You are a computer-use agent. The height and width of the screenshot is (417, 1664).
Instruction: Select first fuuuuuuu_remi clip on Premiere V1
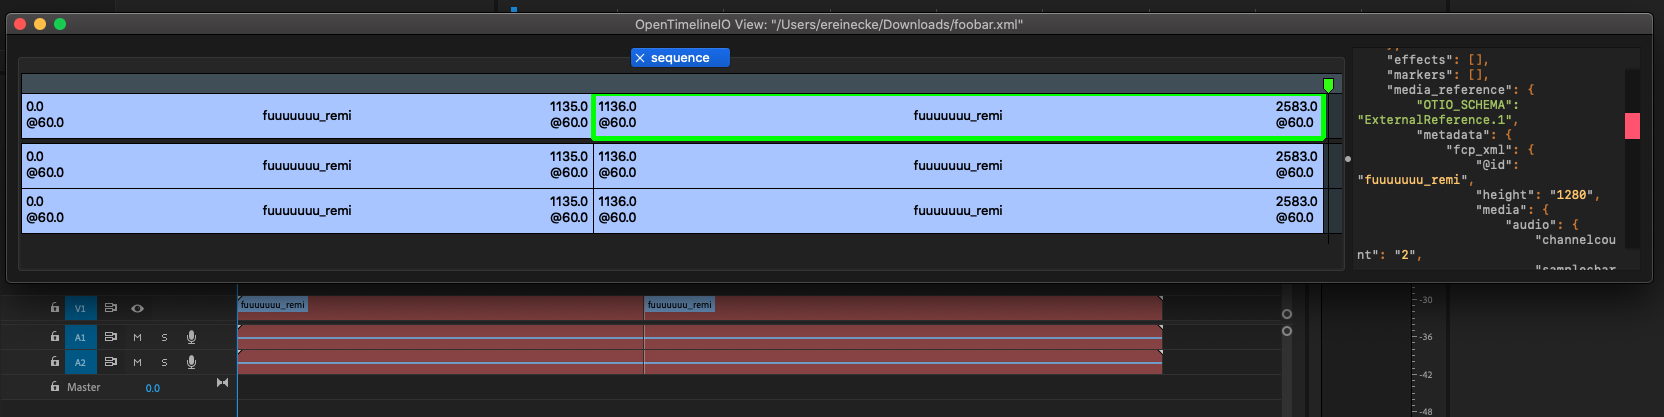[440, 308]
